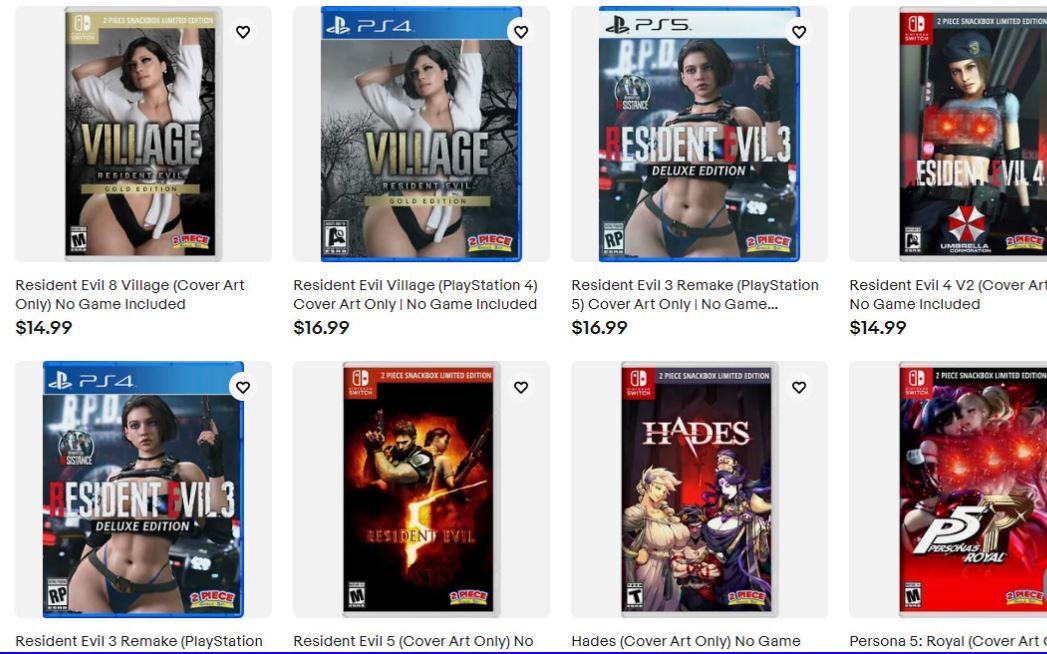This screenshot has height=654, width=1047.
Task: Click 'Resident Evil Village (PlayStation 4)' listing title
Action: (x=415, y=295)
